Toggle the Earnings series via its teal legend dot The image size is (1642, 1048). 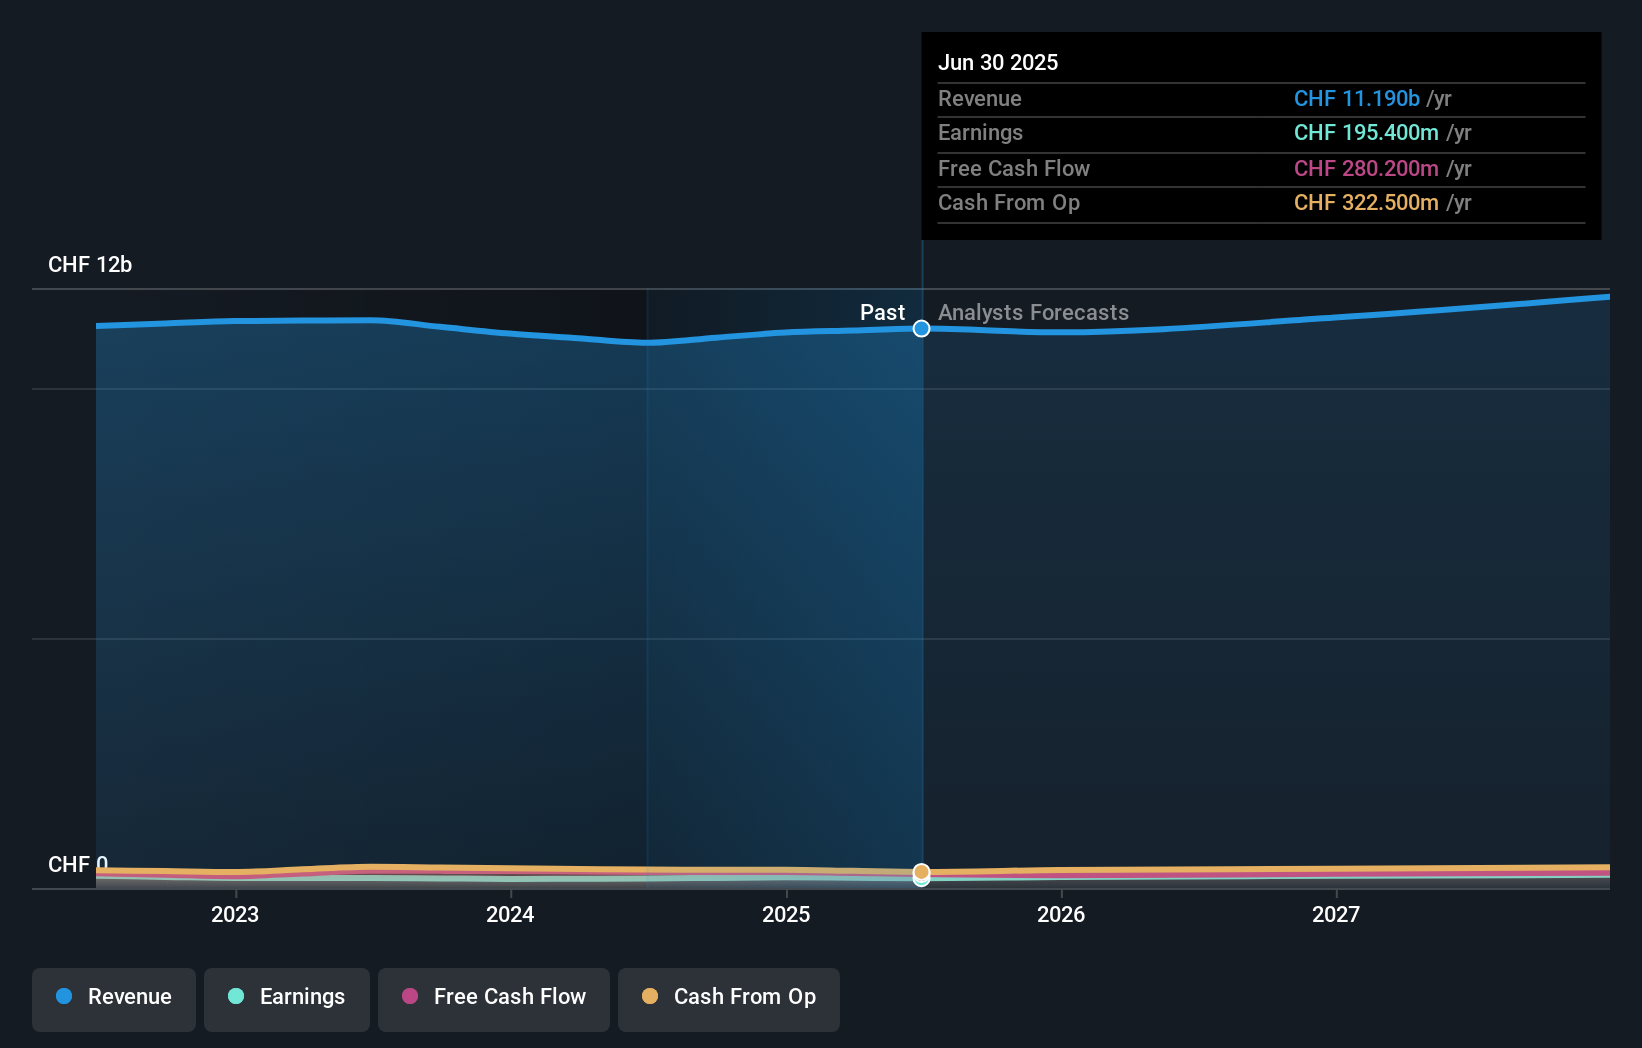[x=235, y=997]
